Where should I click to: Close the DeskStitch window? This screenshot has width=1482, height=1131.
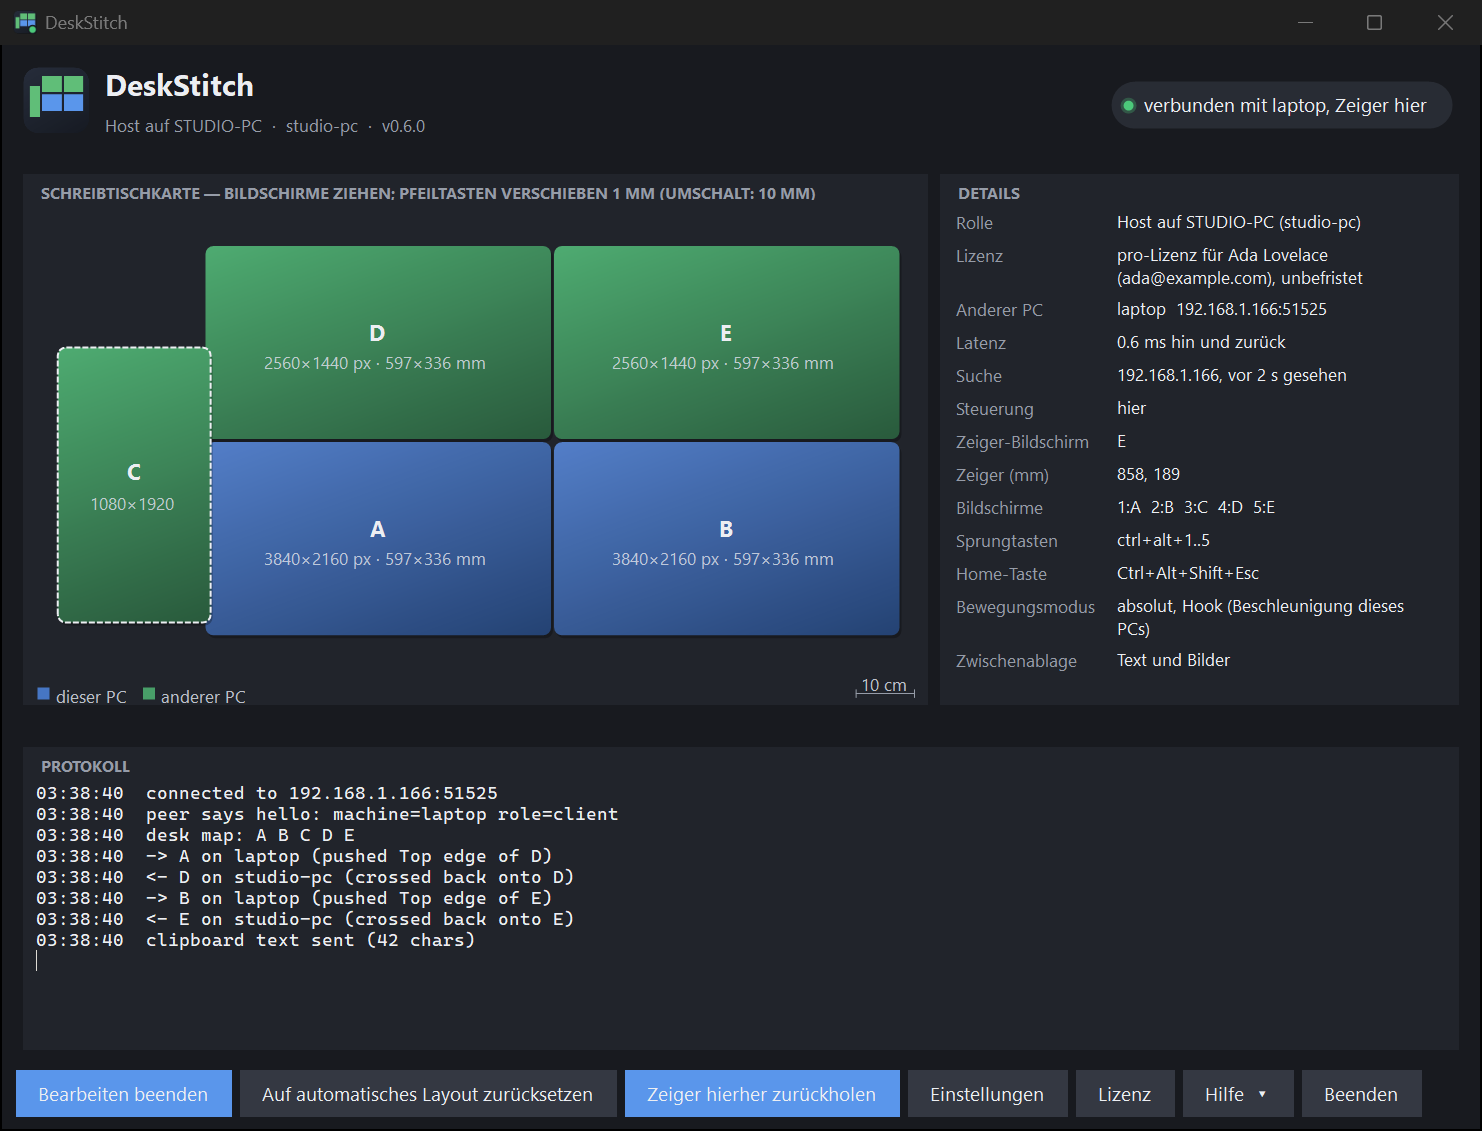[1445, 22]
